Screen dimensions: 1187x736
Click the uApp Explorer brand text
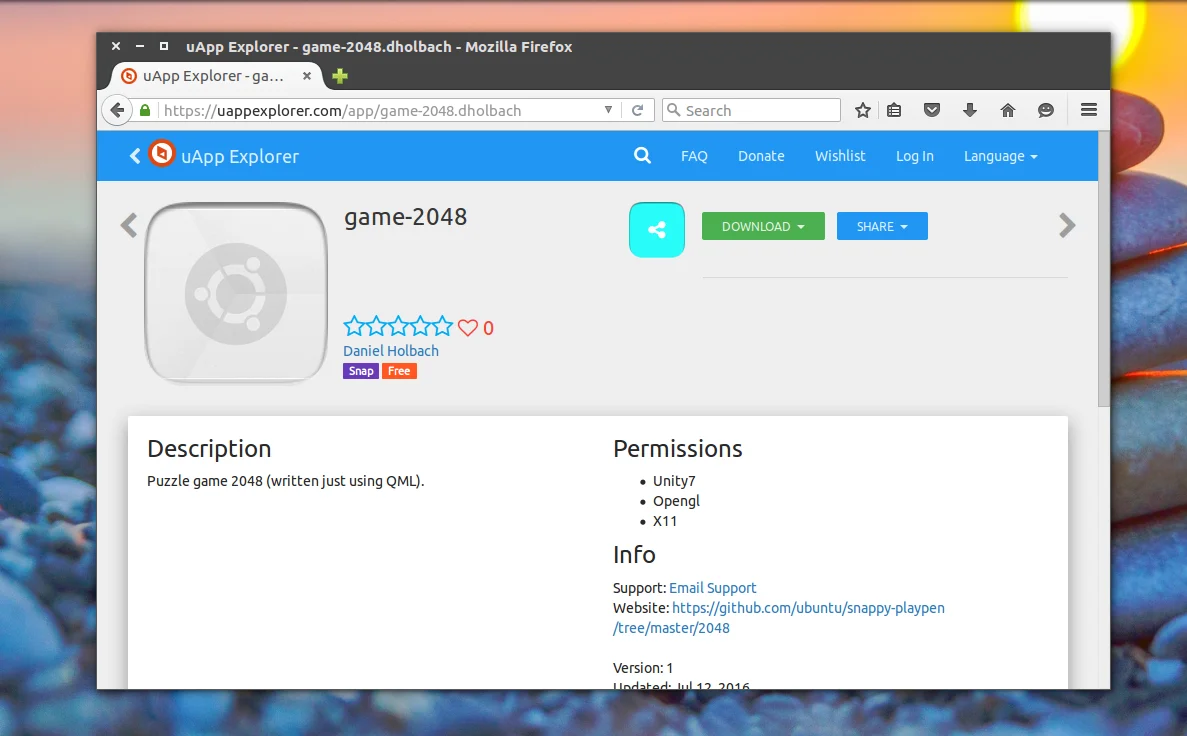(x=240, y=156)
